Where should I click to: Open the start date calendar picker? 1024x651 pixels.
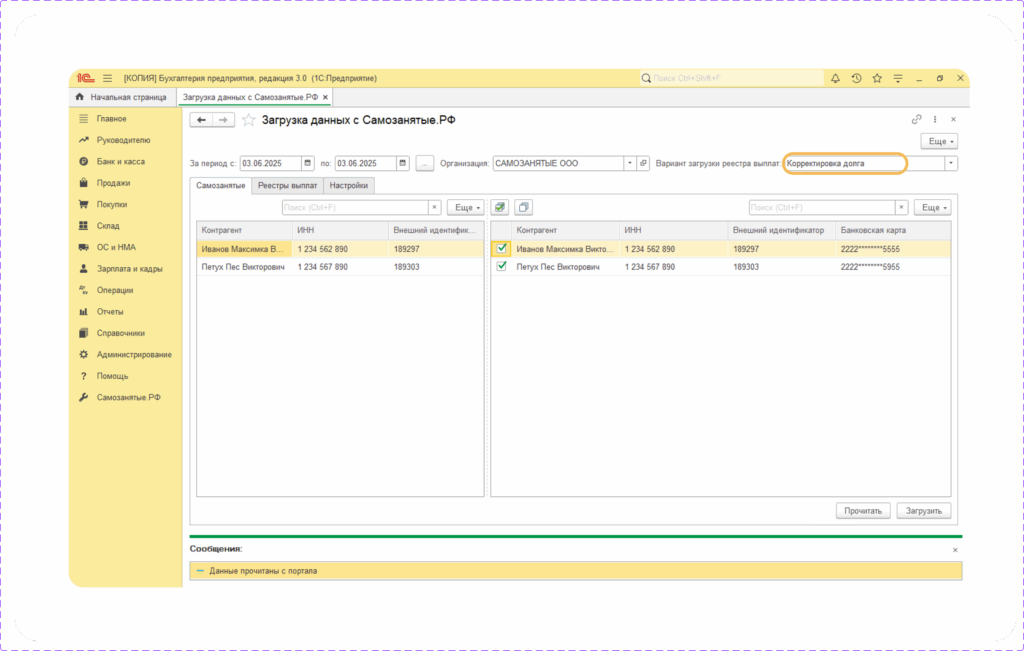(x=308, y=163)
